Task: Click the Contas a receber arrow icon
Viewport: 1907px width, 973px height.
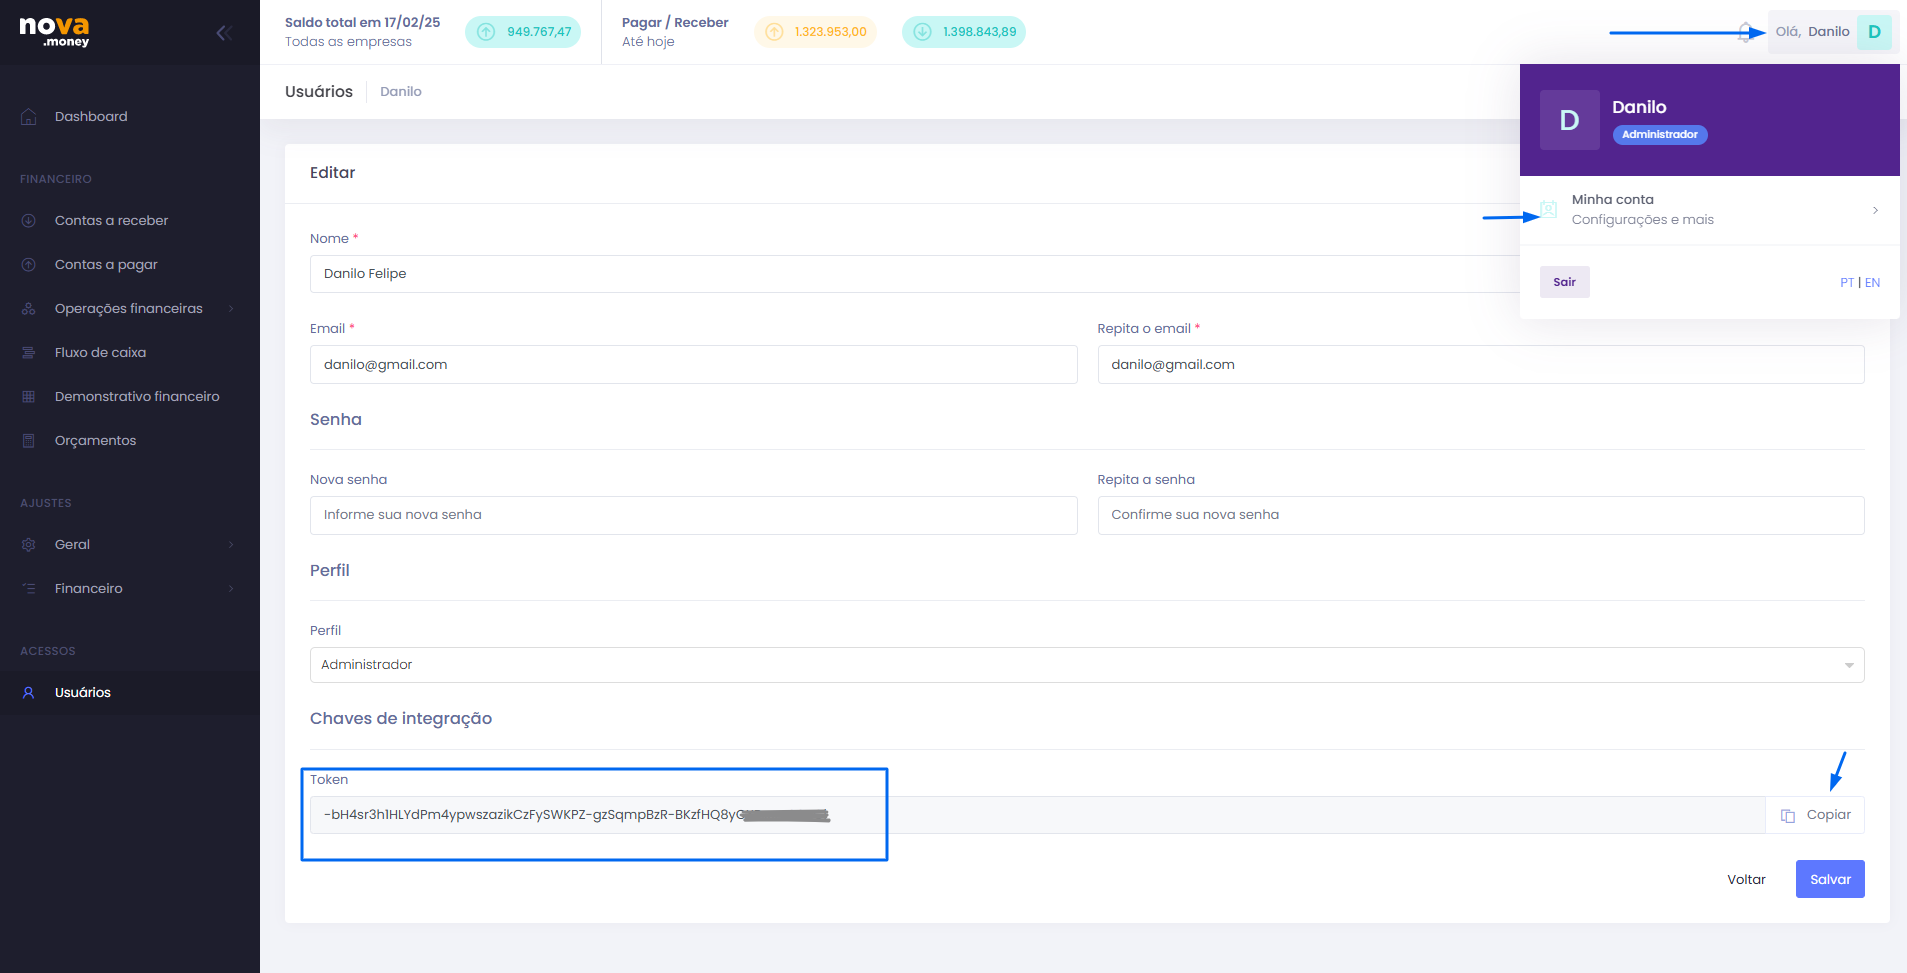Action: [29, 221]
